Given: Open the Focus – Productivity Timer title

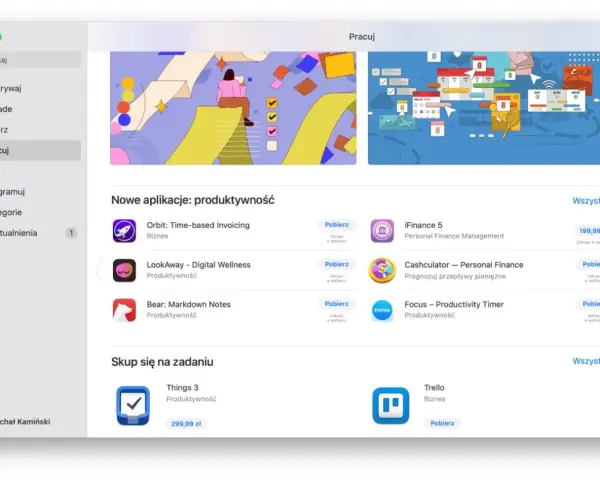Looking at the screenshot, I should pyautogui.click(x=454, y=304).
